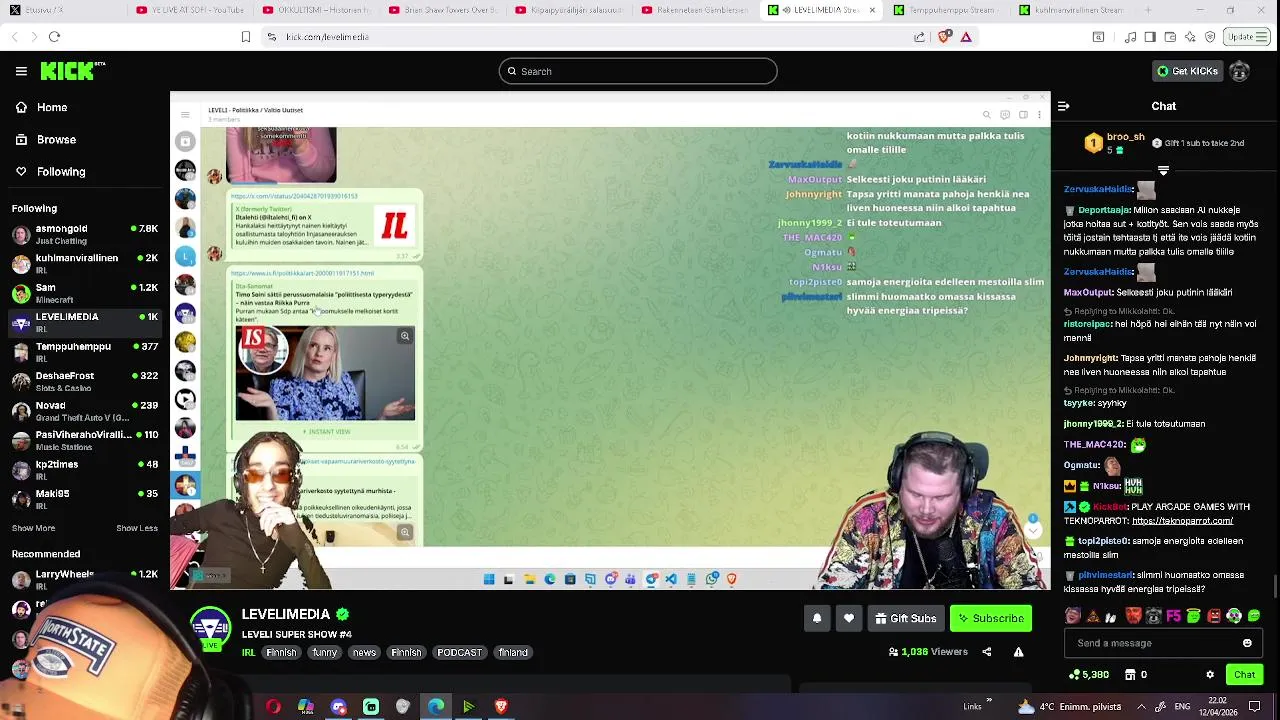The height and width of the screenshot is (720, 1280).
Task: Collapse the chat panel with arrow icon
Action: tap(1063, 106)
